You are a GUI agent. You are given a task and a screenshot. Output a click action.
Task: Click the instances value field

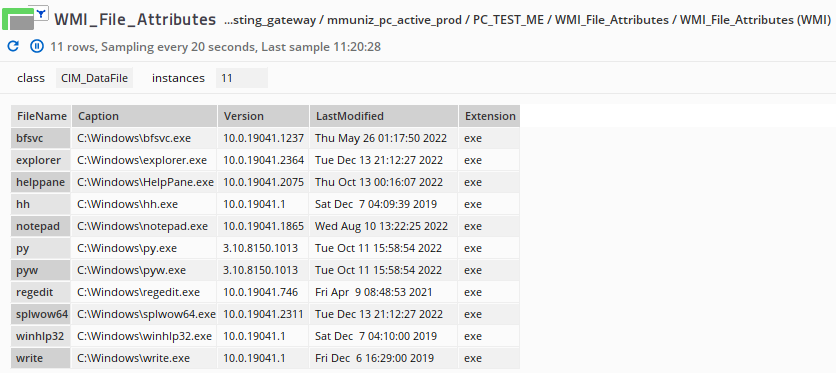pos(242,78)
